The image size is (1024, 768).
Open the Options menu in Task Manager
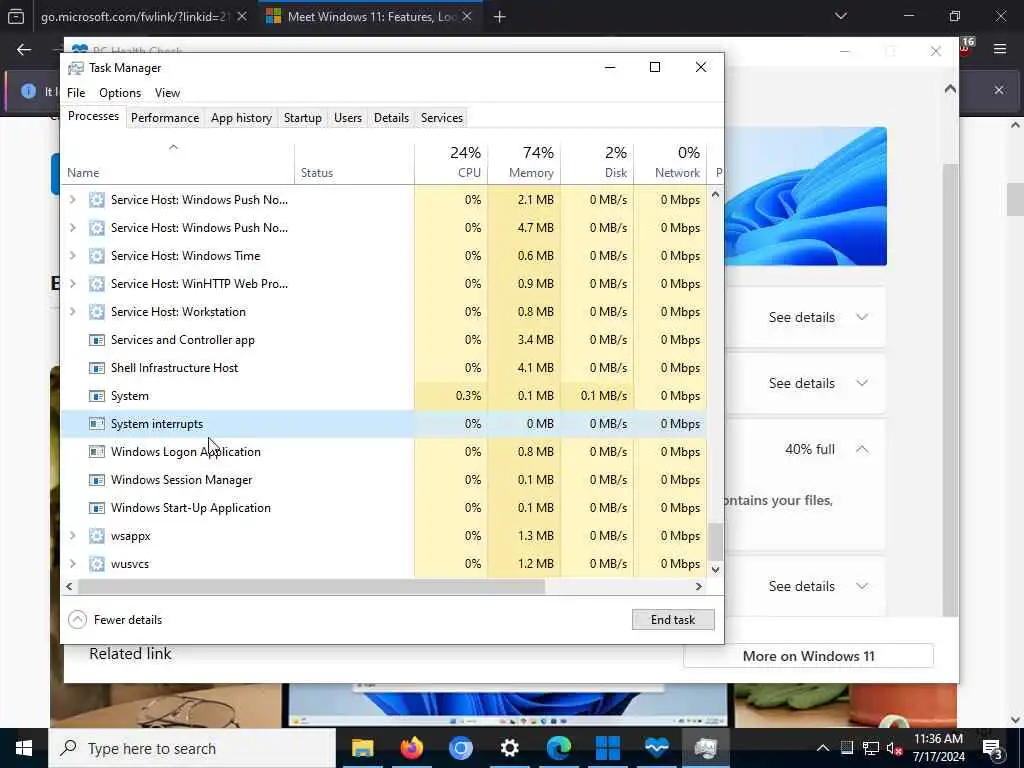pos(120,93)
